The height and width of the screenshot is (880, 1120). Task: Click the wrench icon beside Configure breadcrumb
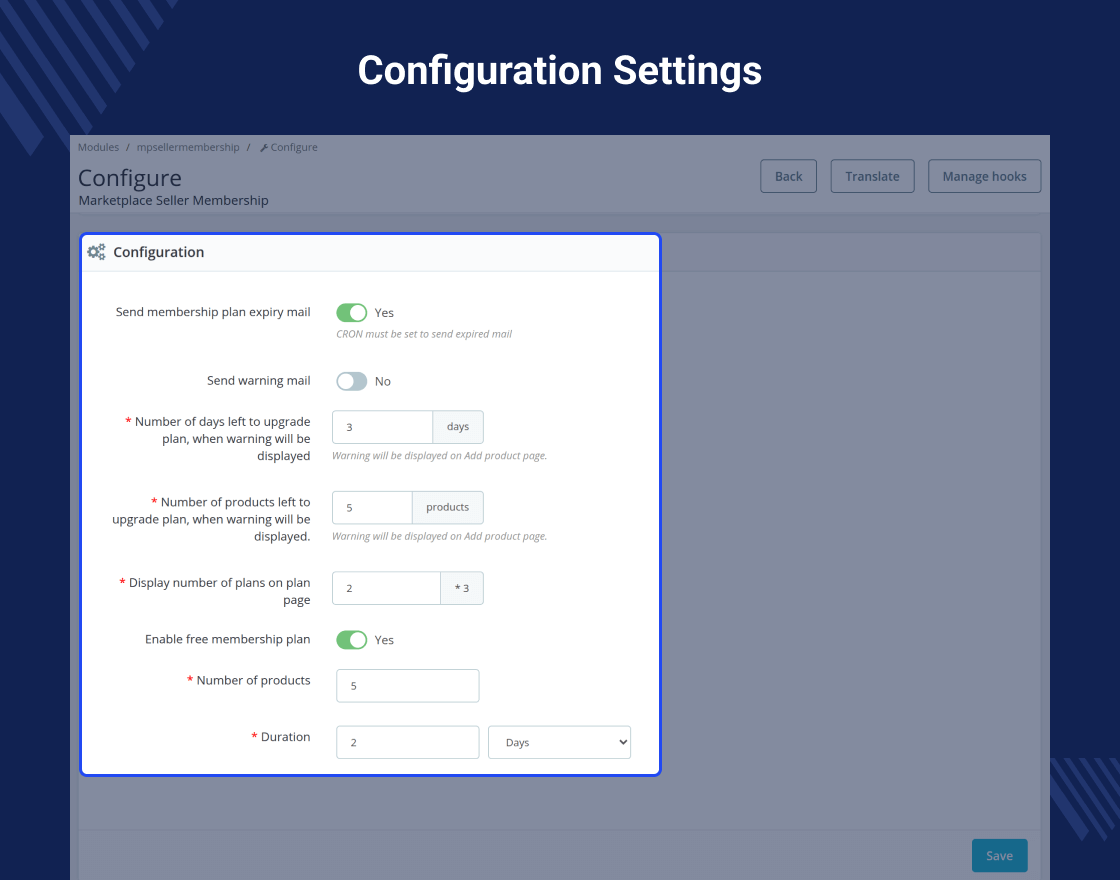(x=264, y=148)
